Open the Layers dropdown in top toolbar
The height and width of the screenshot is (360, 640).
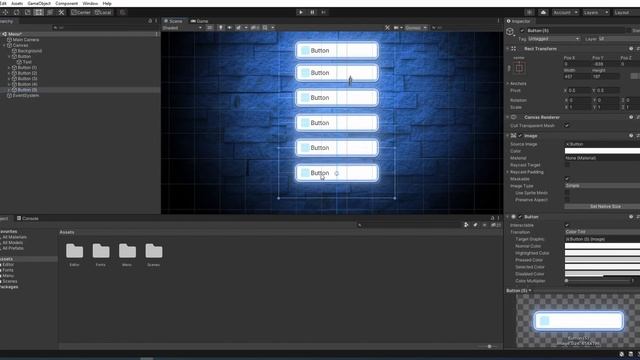click(x=596, y=13)
